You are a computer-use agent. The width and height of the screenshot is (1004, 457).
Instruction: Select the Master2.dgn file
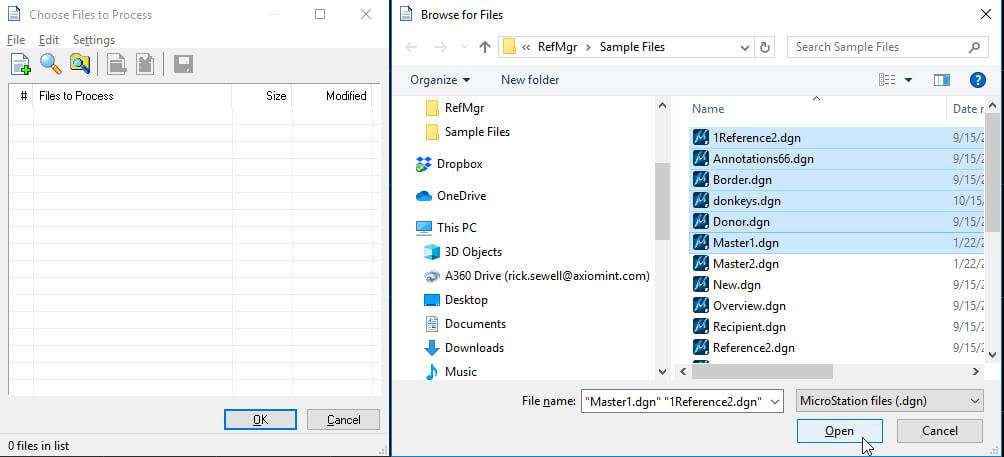click(745, 264)
